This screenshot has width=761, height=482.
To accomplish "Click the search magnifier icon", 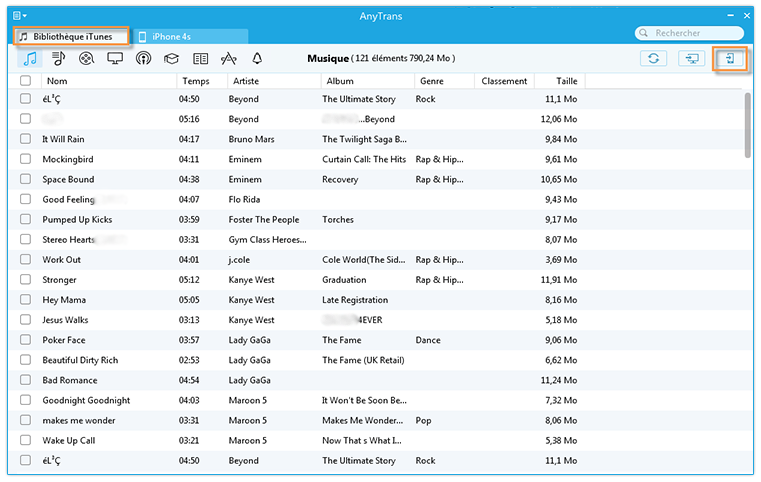I will pos(644,33).
